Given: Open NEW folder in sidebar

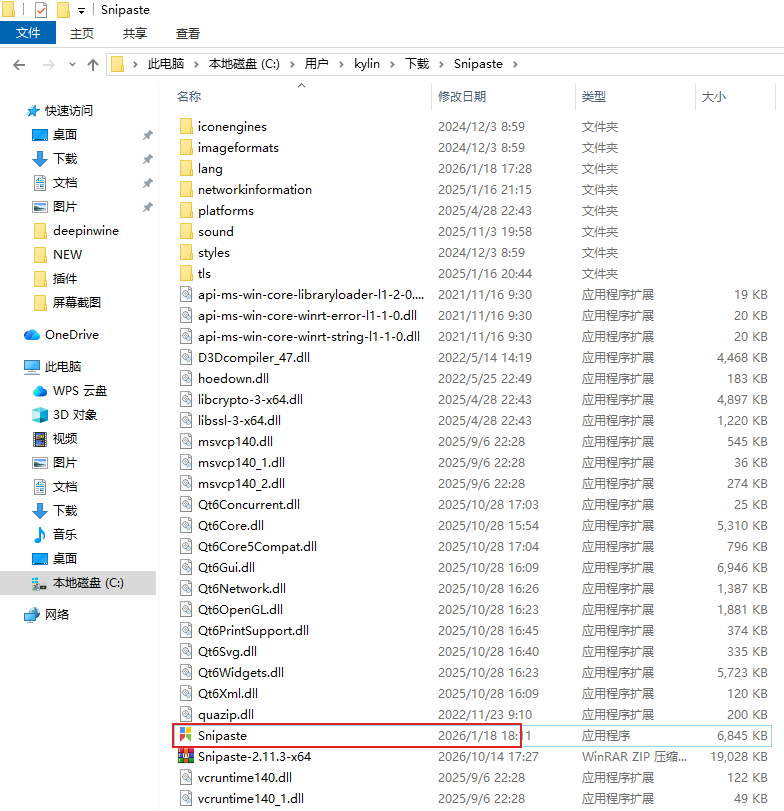Looking at the screenshot, I should [x=67, y=254].
